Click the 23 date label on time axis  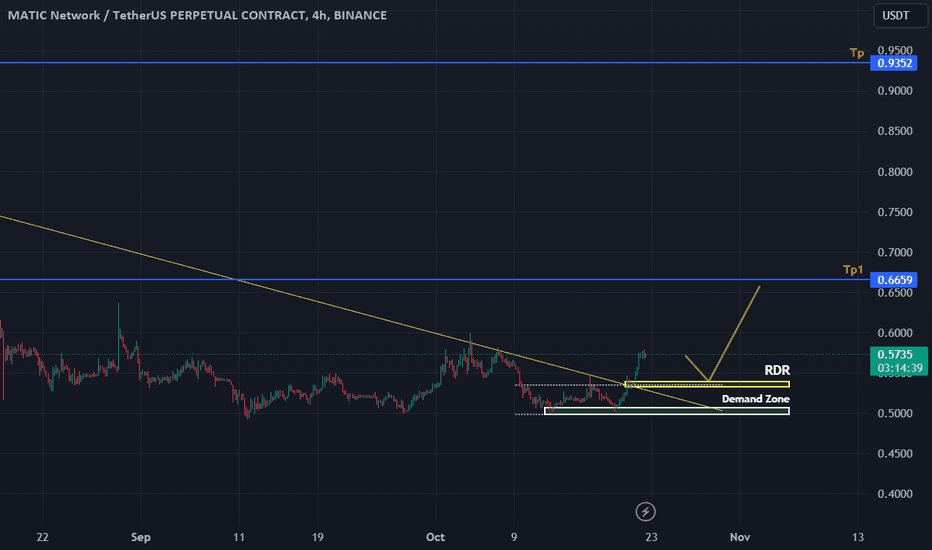pos(651,537)
